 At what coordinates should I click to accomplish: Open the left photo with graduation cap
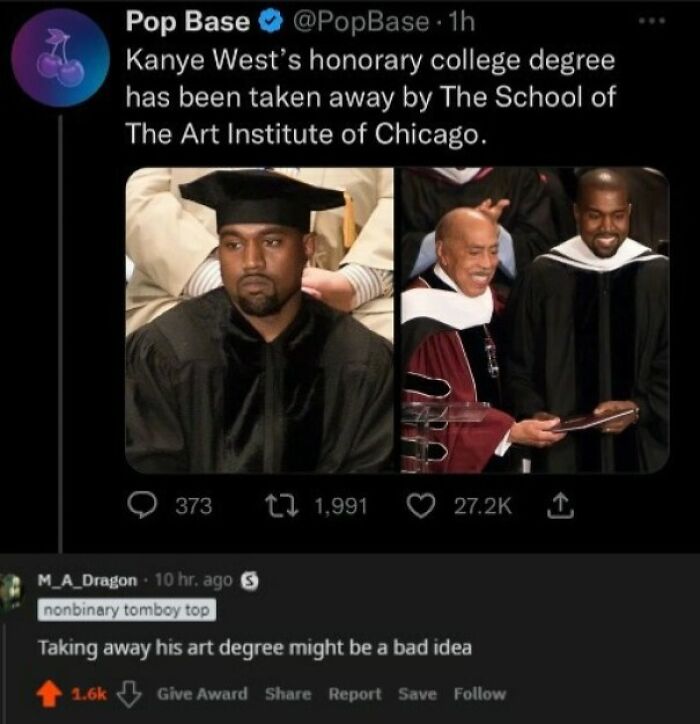[260, 320]
